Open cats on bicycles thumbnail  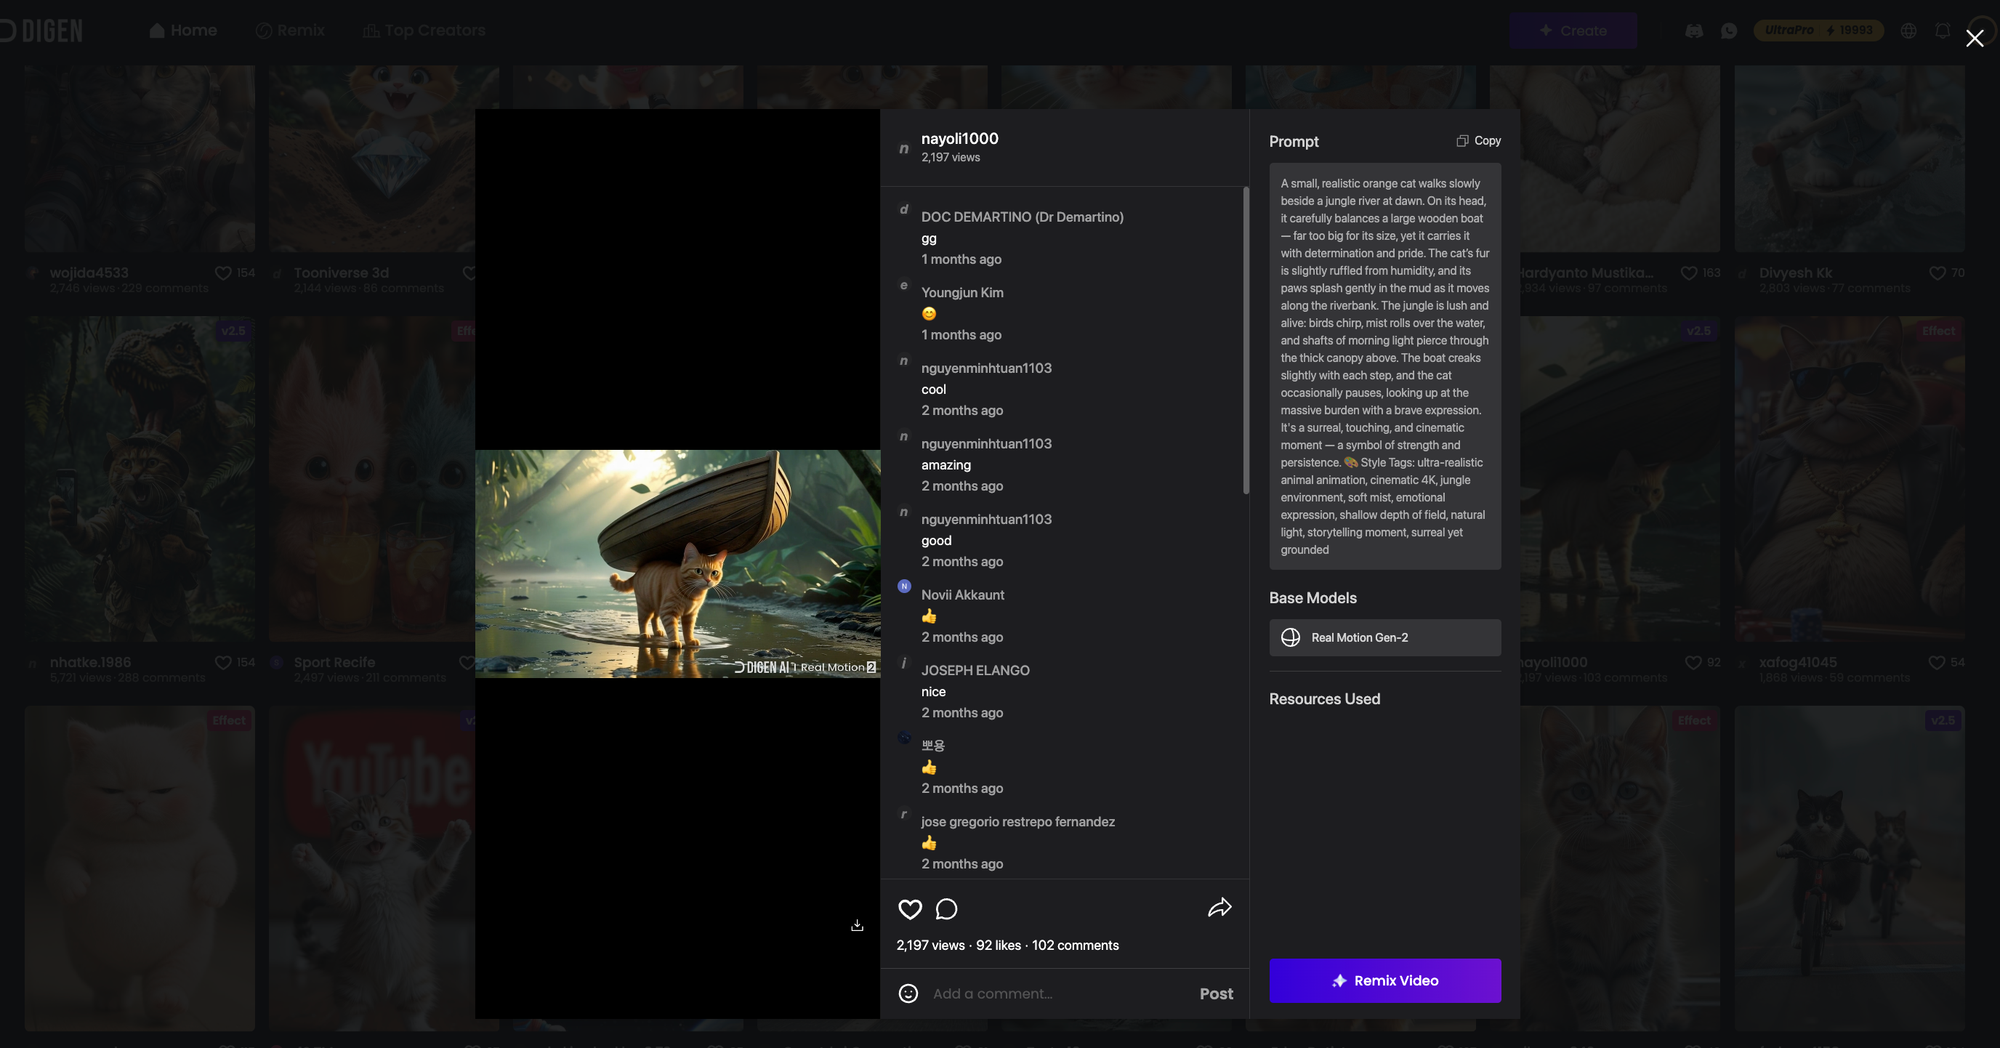1850,869
